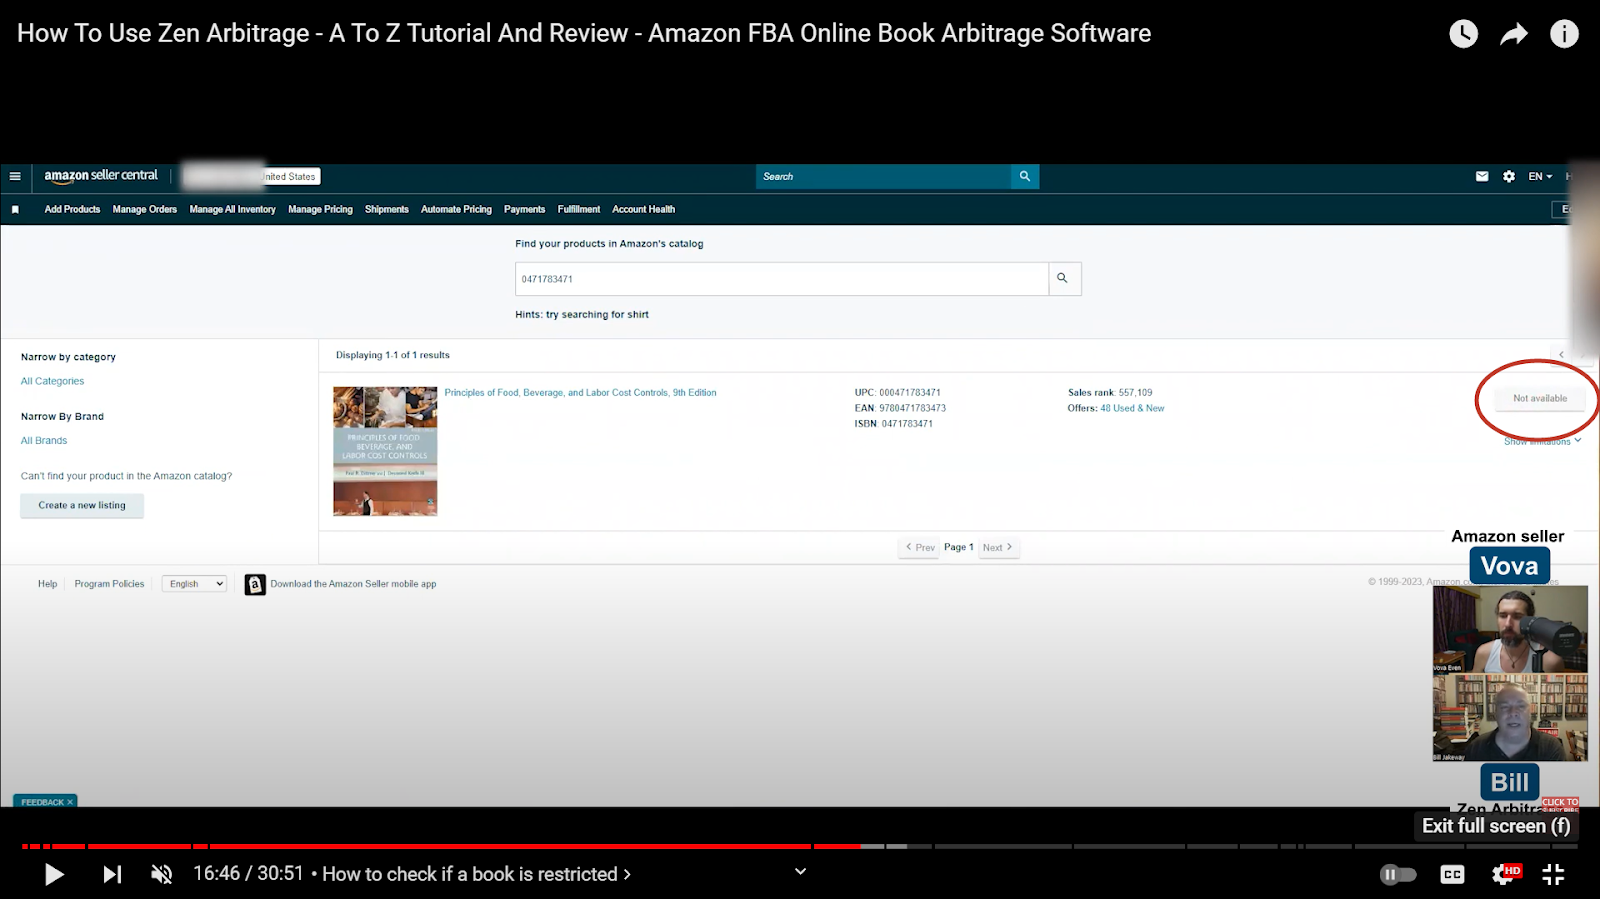The image size is (1600, 899).
Task: Open the messages envelope icon
Action: (1482, 176)
